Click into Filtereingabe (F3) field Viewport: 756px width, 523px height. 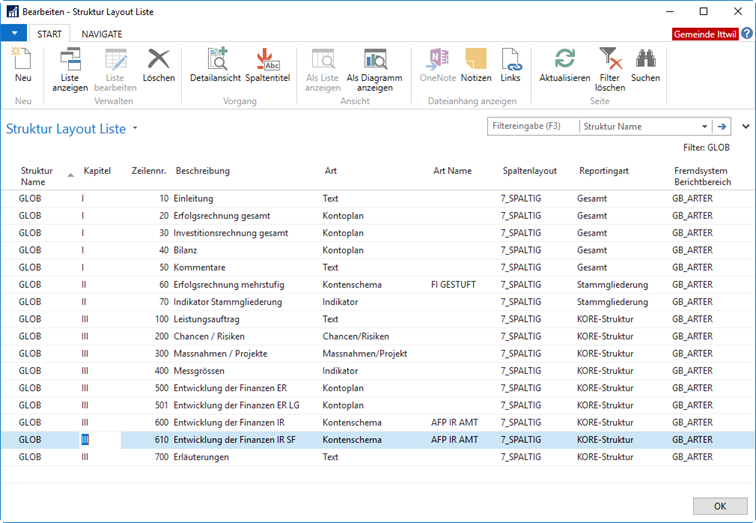pos(533,126)
